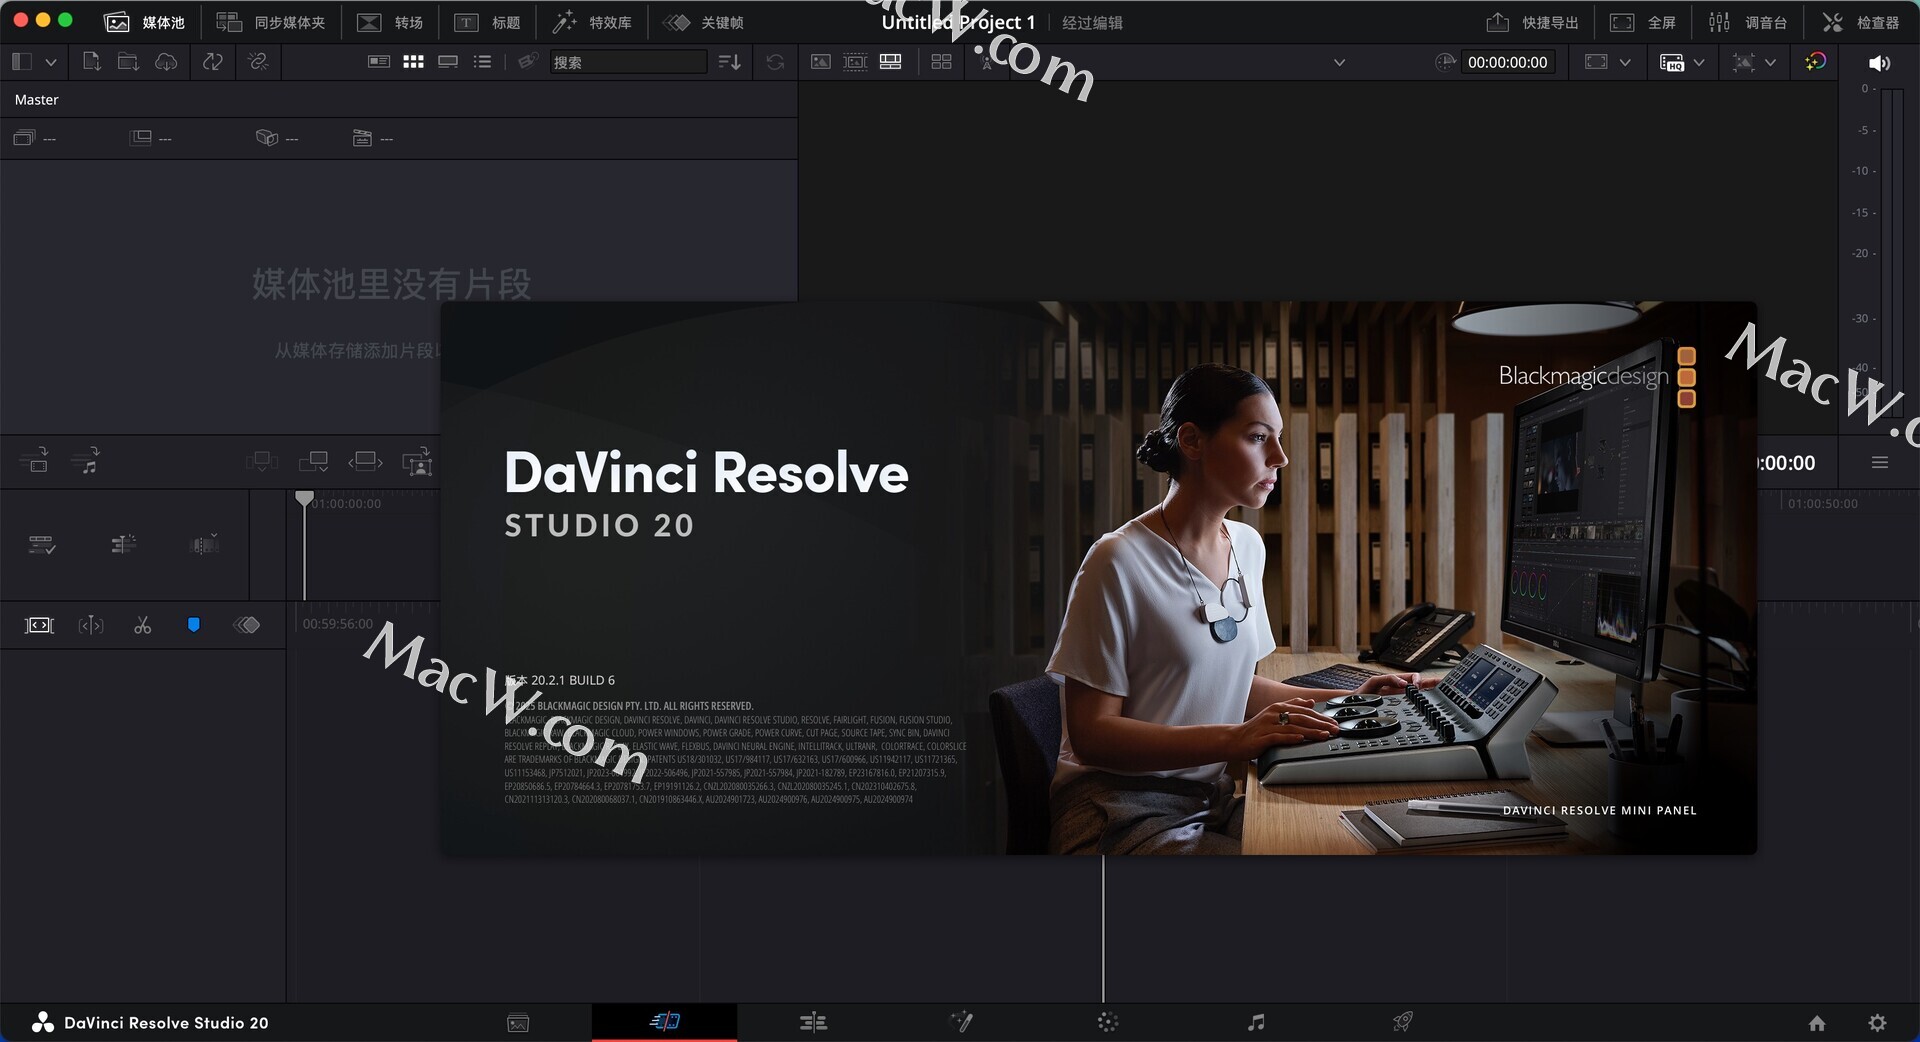Click the 快捷导出 quick export button

tap(1532, 22)
